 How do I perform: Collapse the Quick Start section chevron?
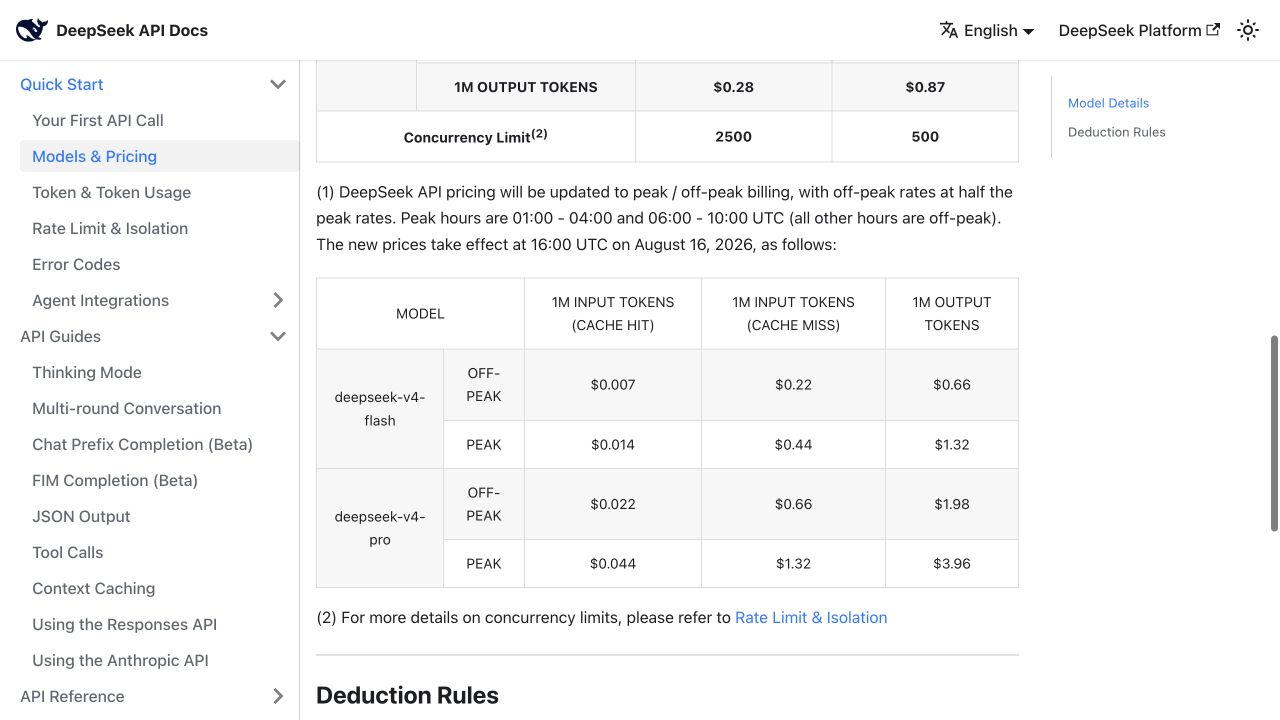278,84
